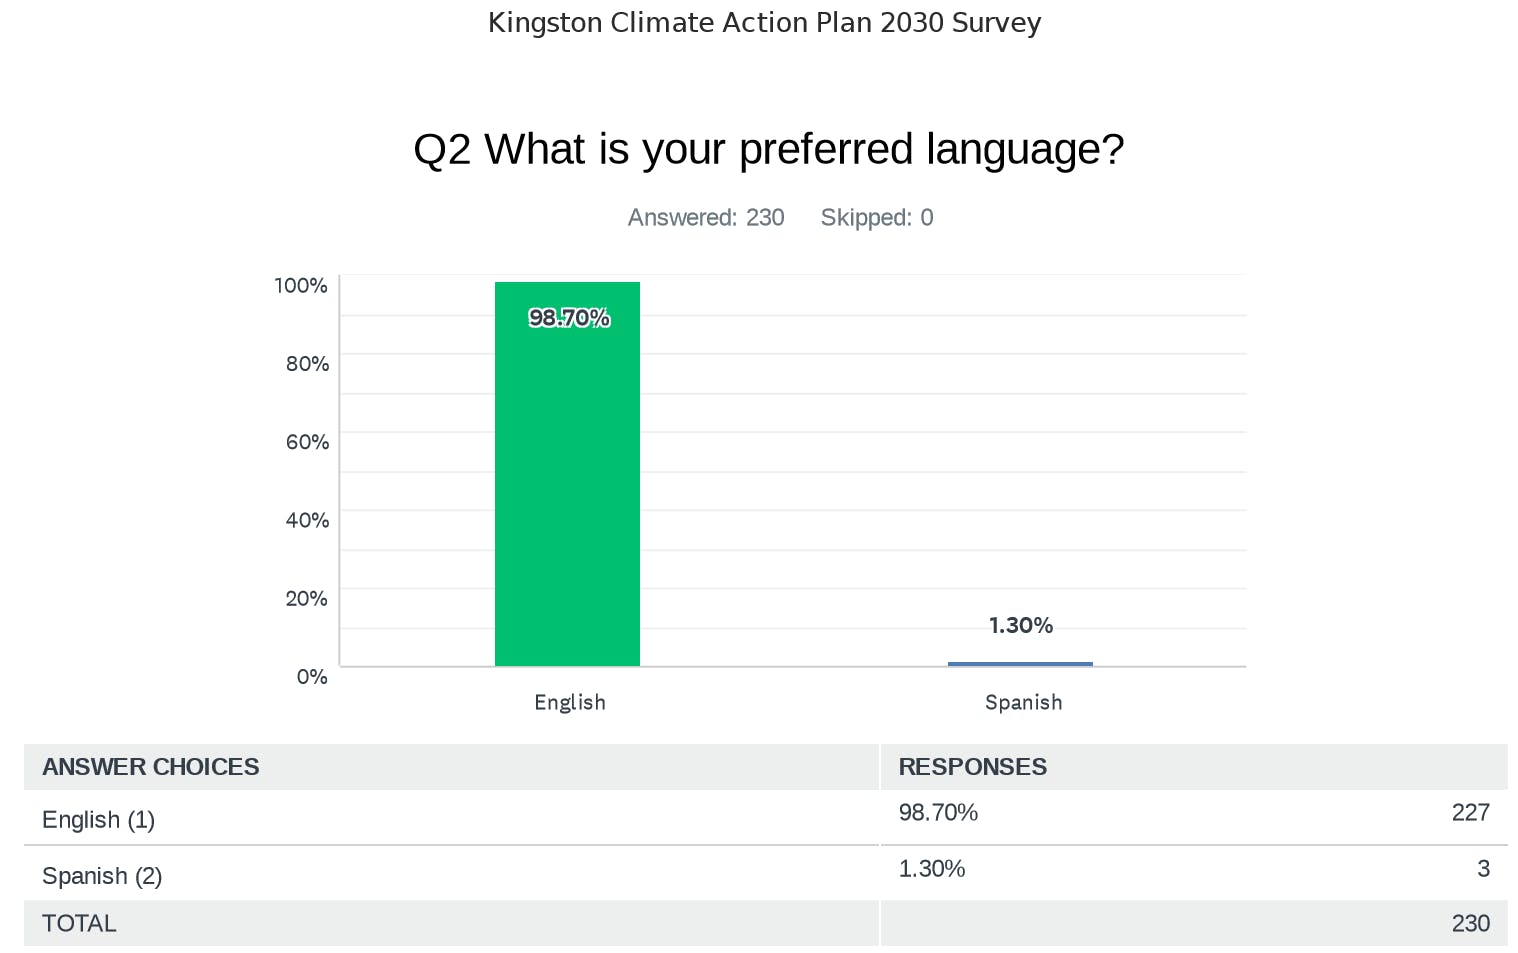This screenshot has height=953, width=1518.
Task: Click the Skipped: 0 text
Action: (x=877, y=218)
